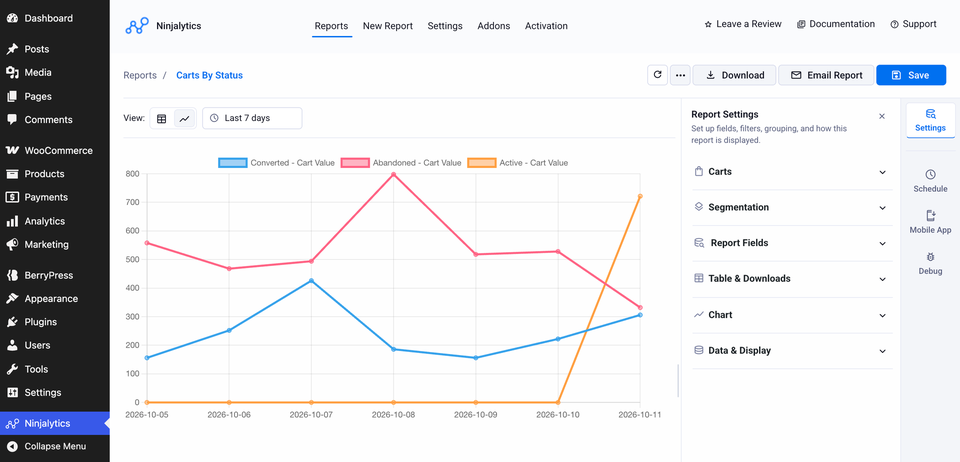Click the Tools wrench icon
The height and width of the screenshot is (462, 960).
pos(12,369)
